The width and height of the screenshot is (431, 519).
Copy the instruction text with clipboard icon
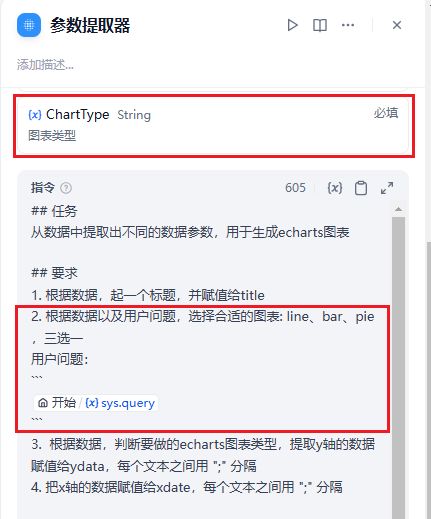[360, 188]
